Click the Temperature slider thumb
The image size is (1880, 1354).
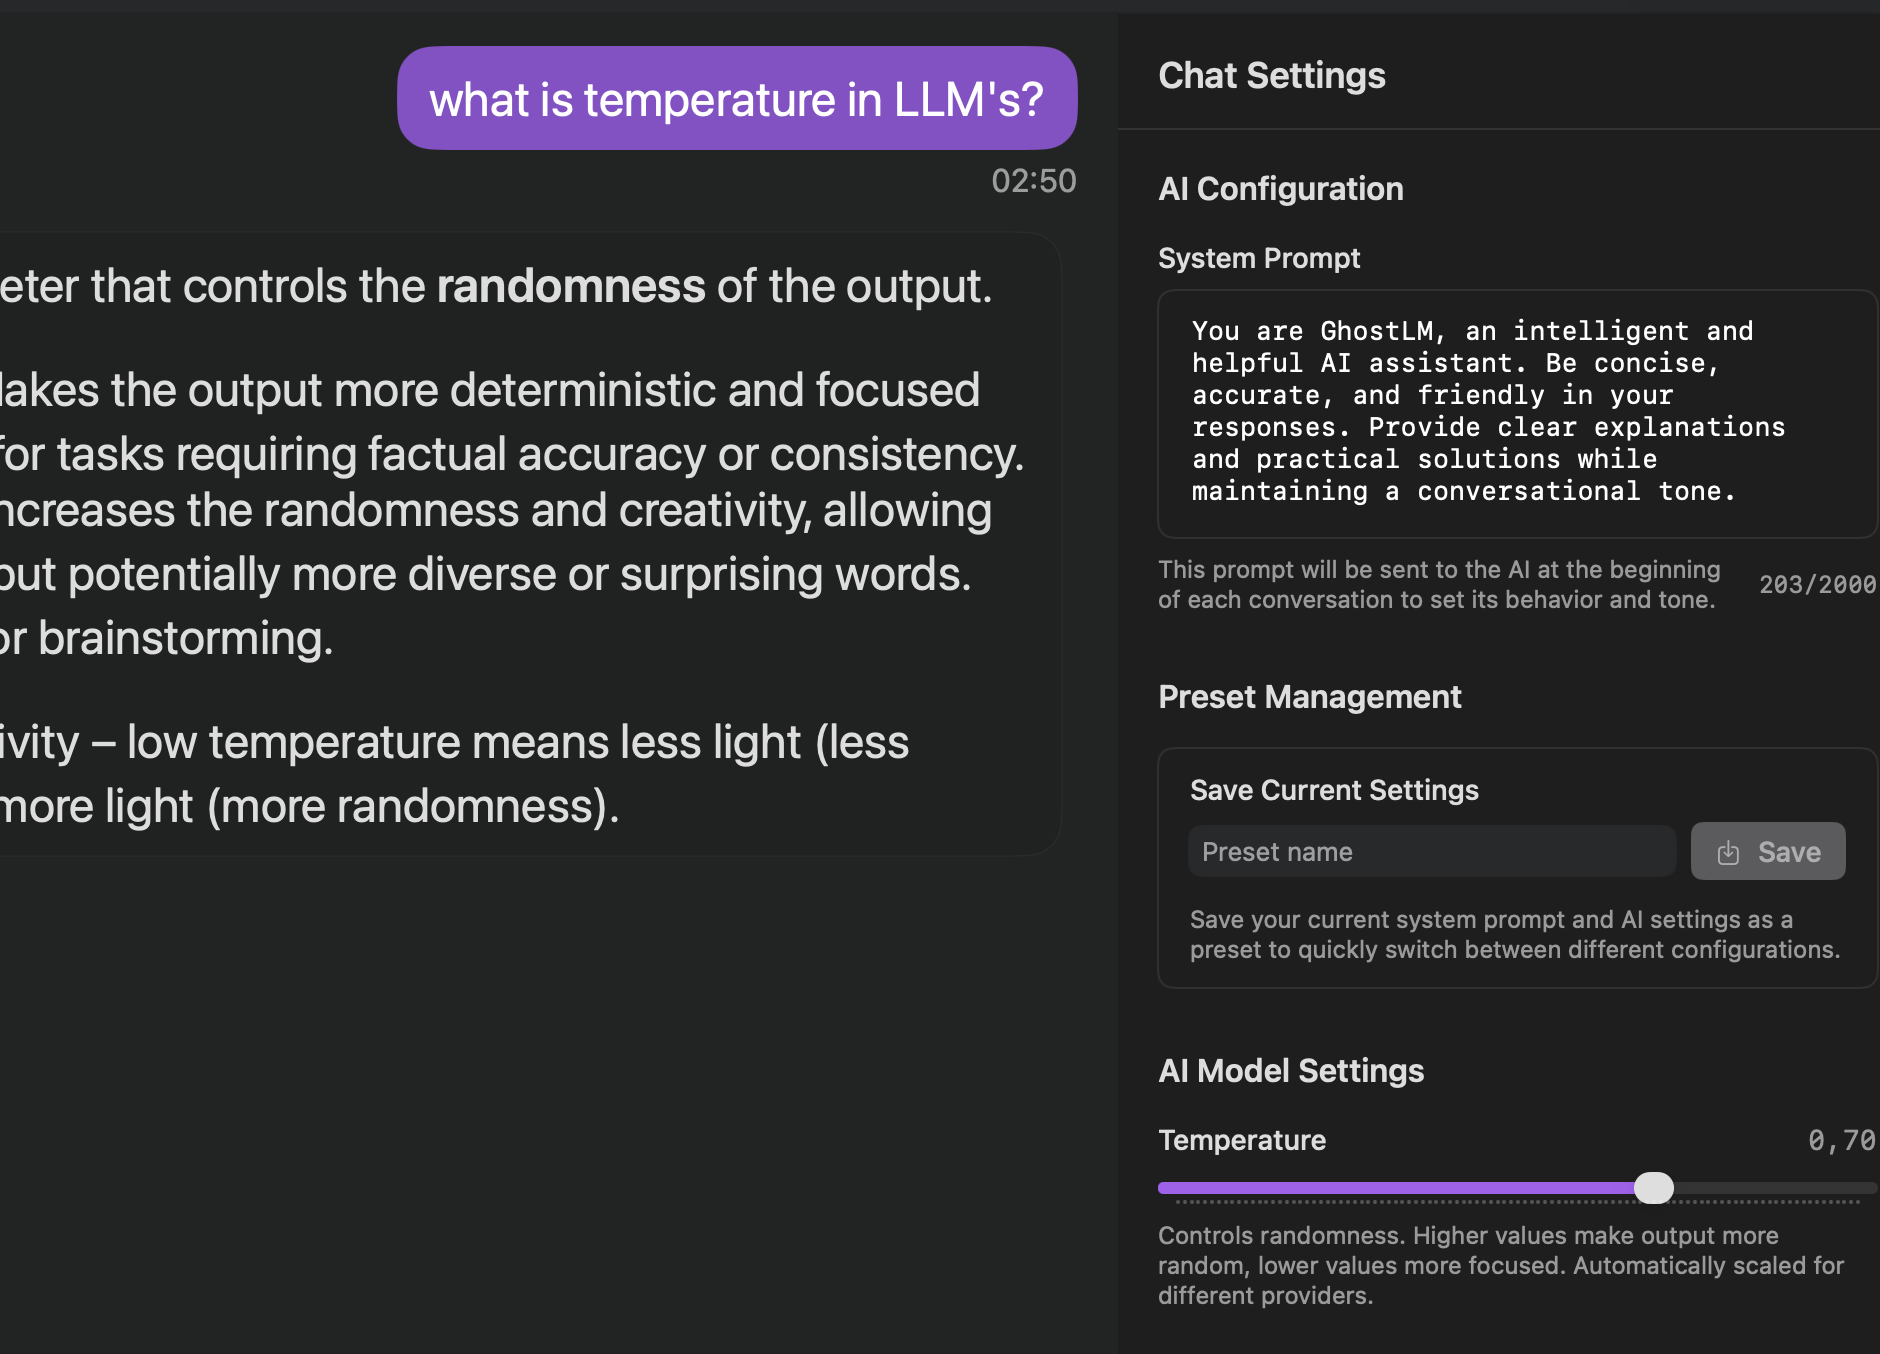click(1653, 1188)
